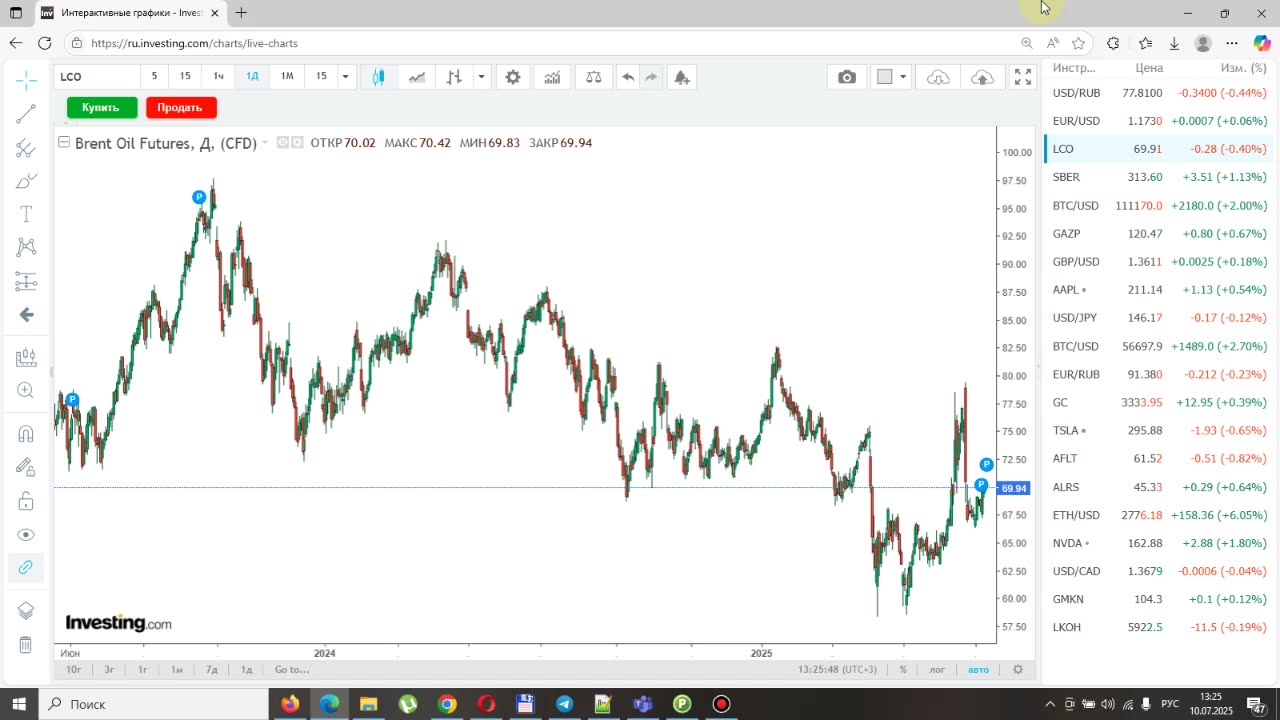The height and width of the screenshot is (720, 1280).
Task: Select GAZP in the watchlist
Action: 1159,233
